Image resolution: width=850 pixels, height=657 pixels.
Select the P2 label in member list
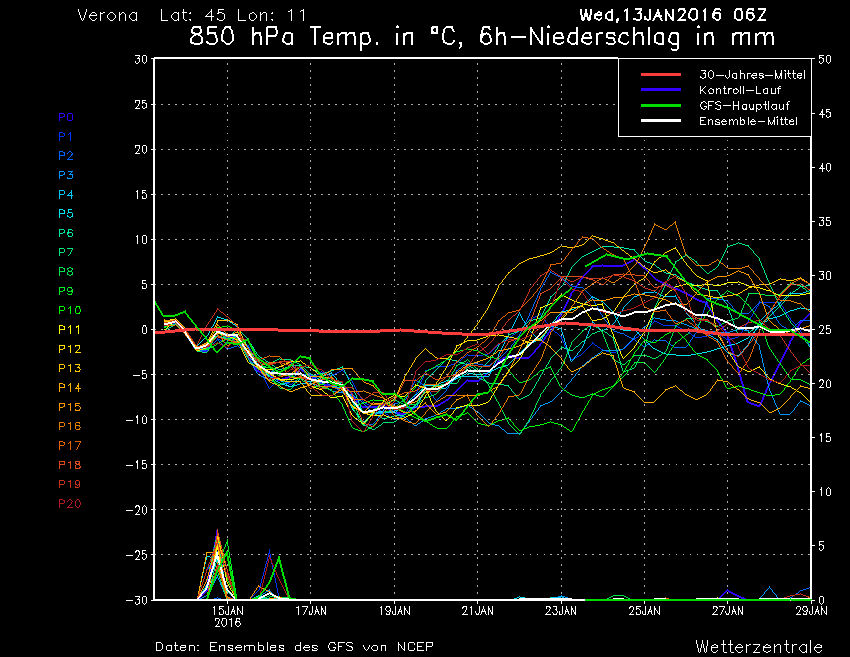[66, 156]
